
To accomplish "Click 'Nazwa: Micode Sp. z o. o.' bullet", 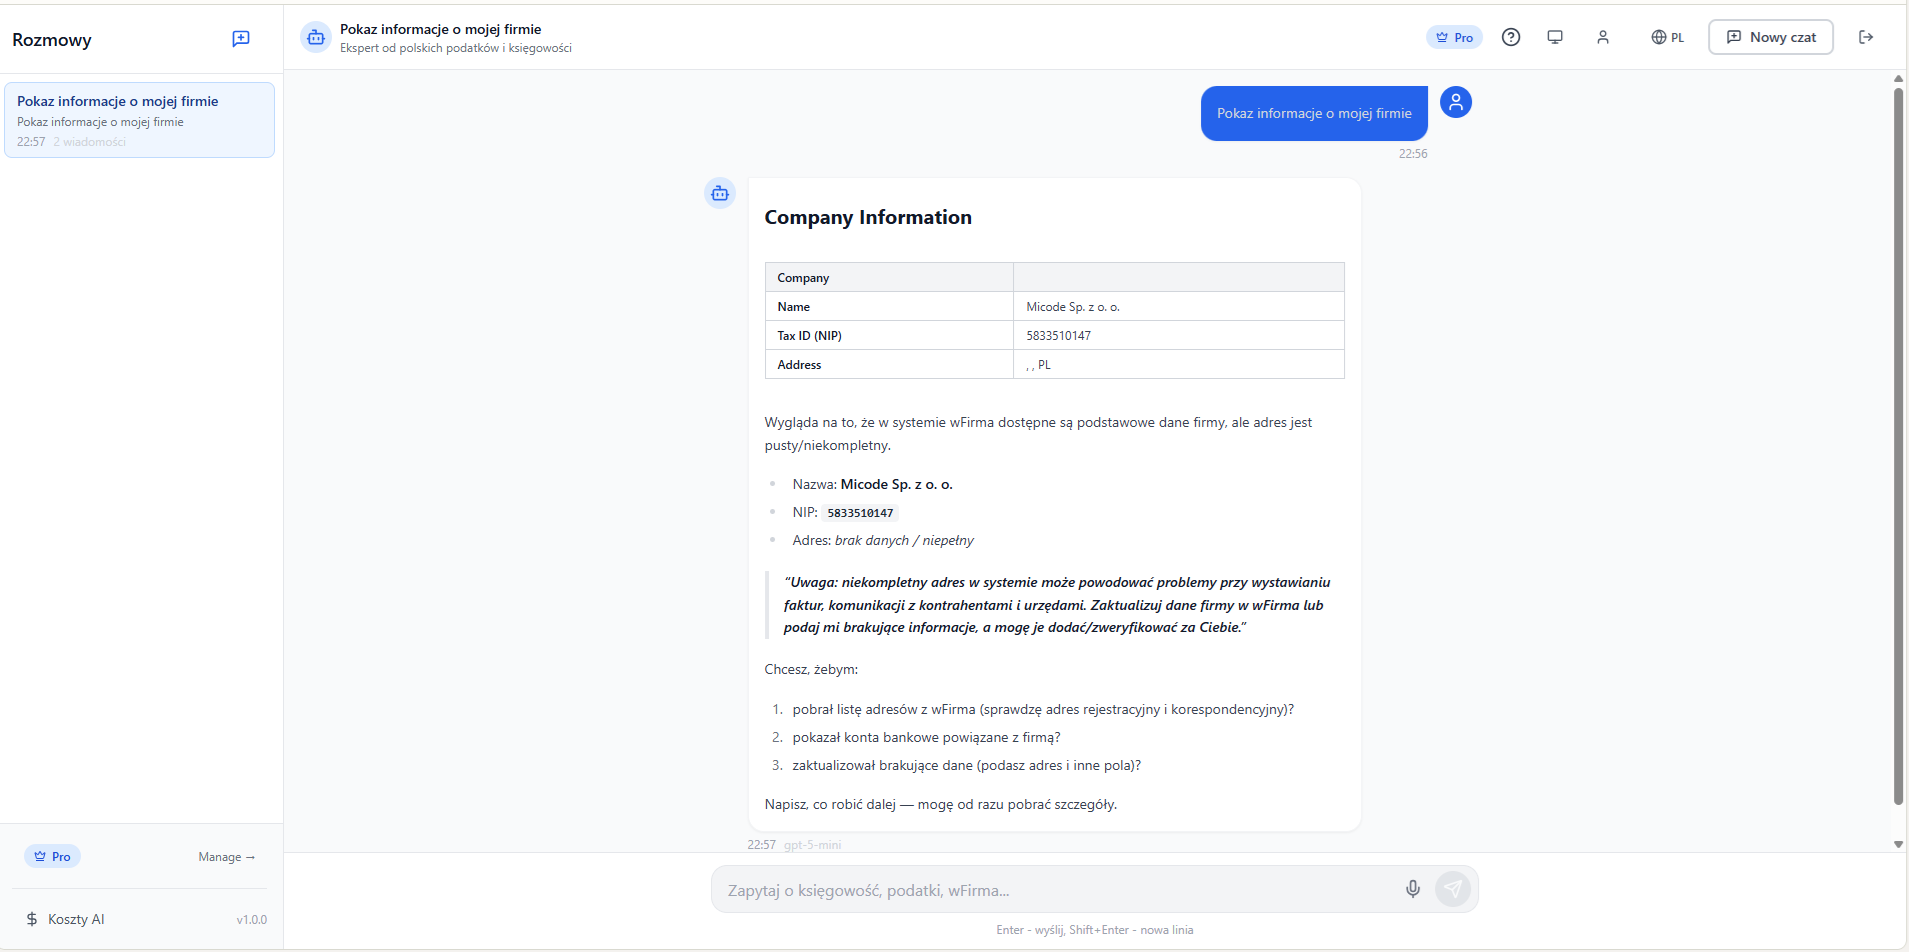I will [872, 484].
